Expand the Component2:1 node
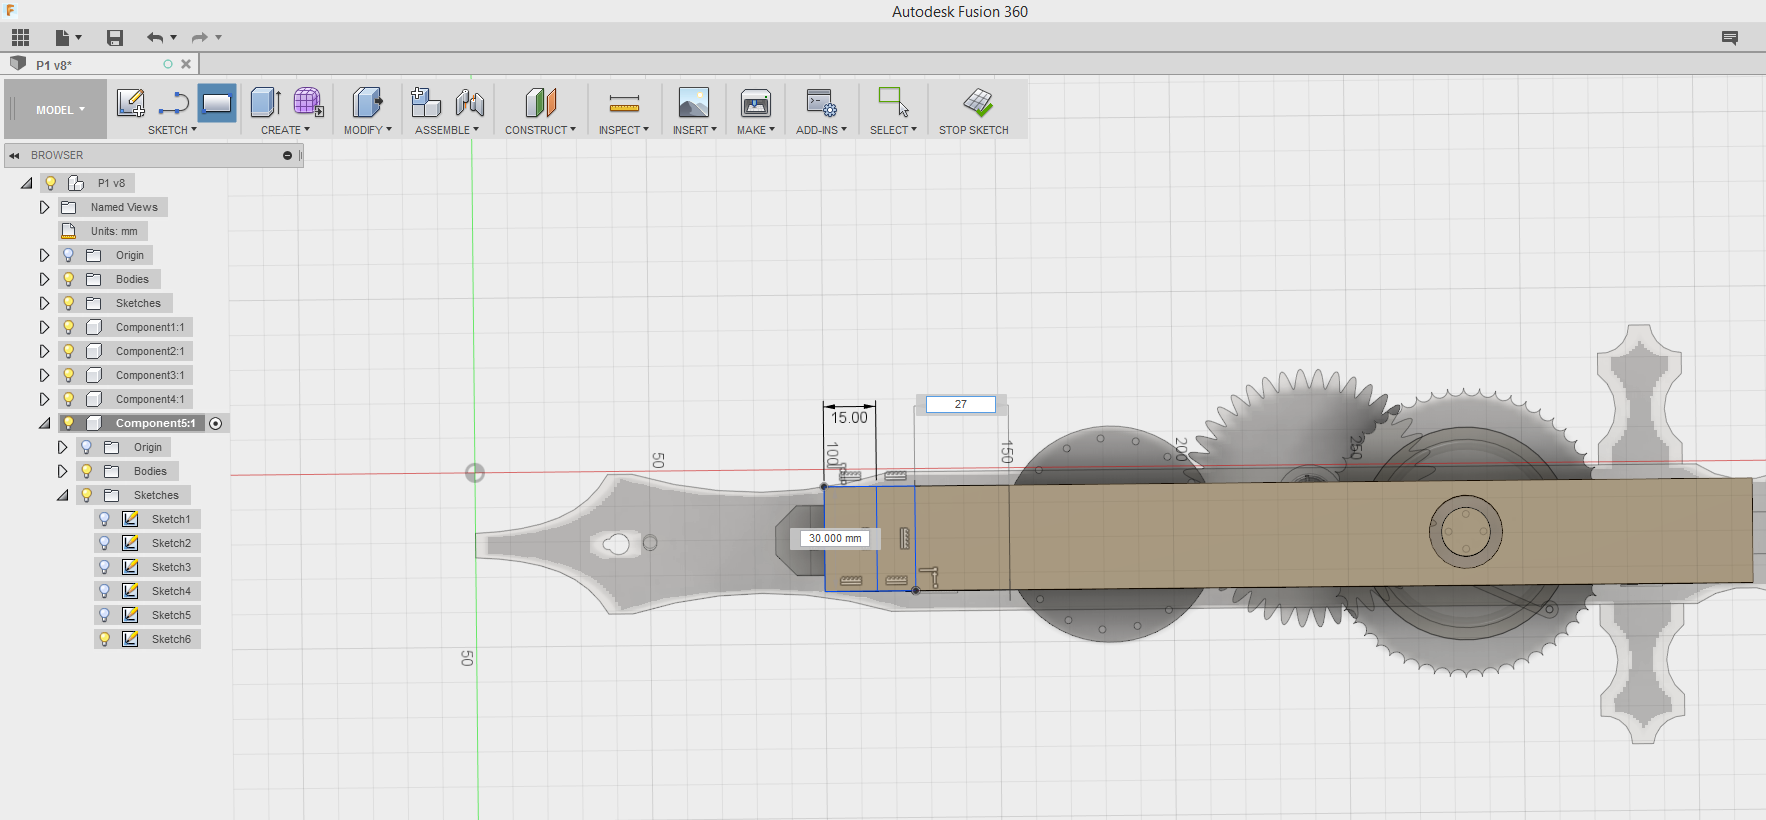Screen dimensions: 1766x820 (x=44, y=351)
